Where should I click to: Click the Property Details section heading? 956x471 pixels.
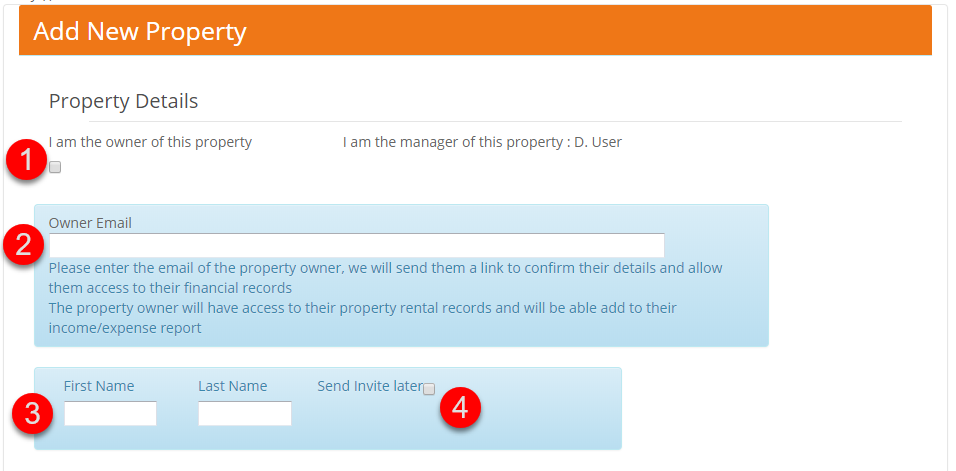pyautogui.click(x=123, y=101)
